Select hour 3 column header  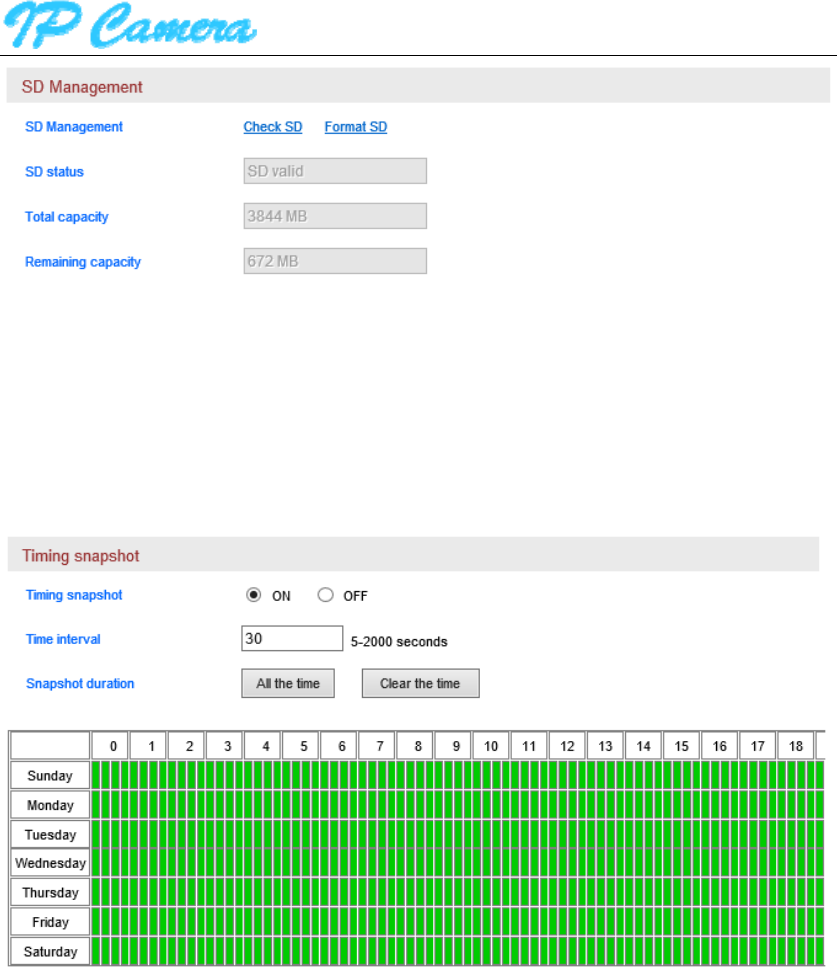pyautogui.click(x=225, y=746)
